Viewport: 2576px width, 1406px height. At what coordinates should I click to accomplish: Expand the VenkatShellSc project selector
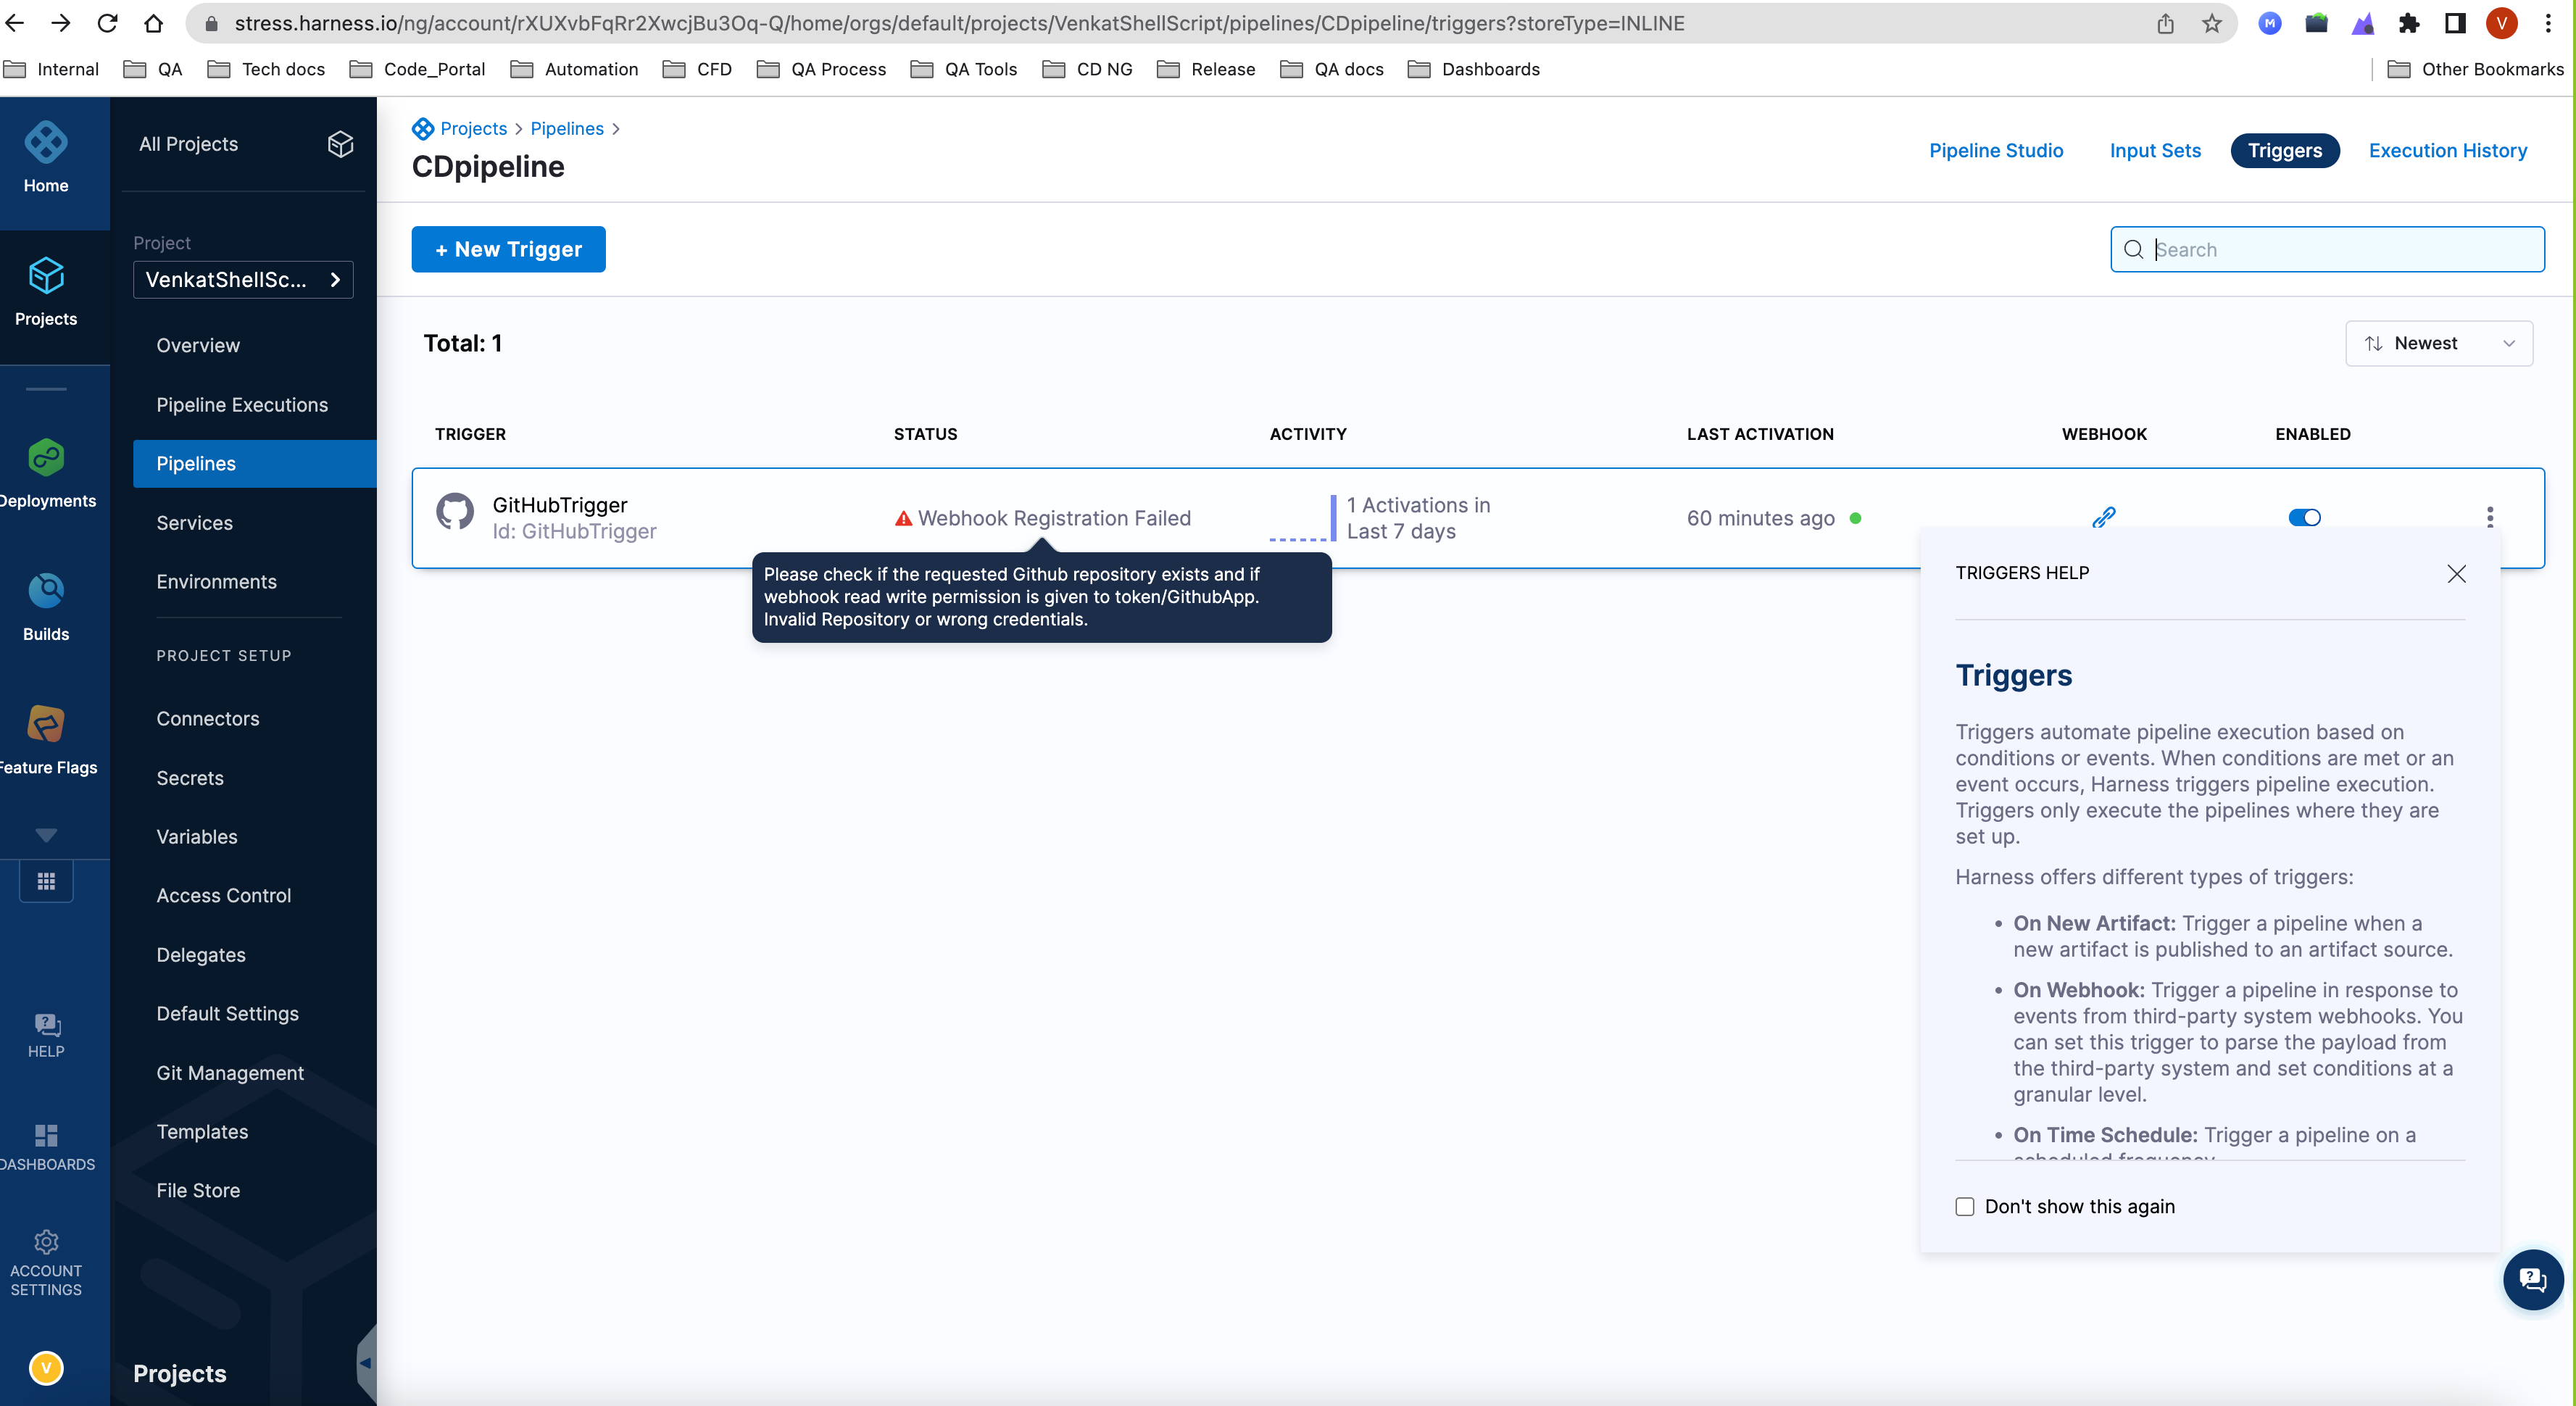point(243,280)
